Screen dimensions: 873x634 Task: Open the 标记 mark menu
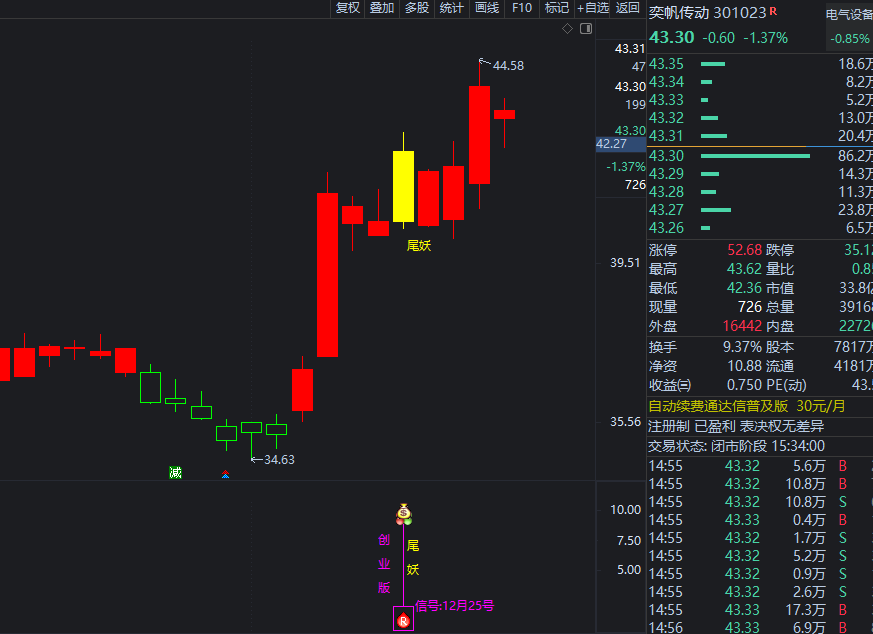tap(556, 8)
